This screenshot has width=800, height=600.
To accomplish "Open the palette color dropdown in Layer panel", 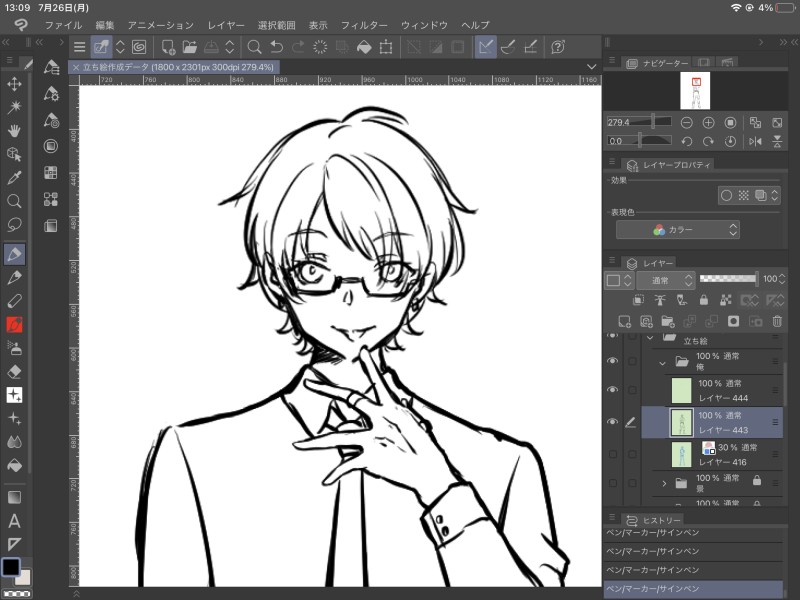I will pyautogui.click(x=619, y=280).
